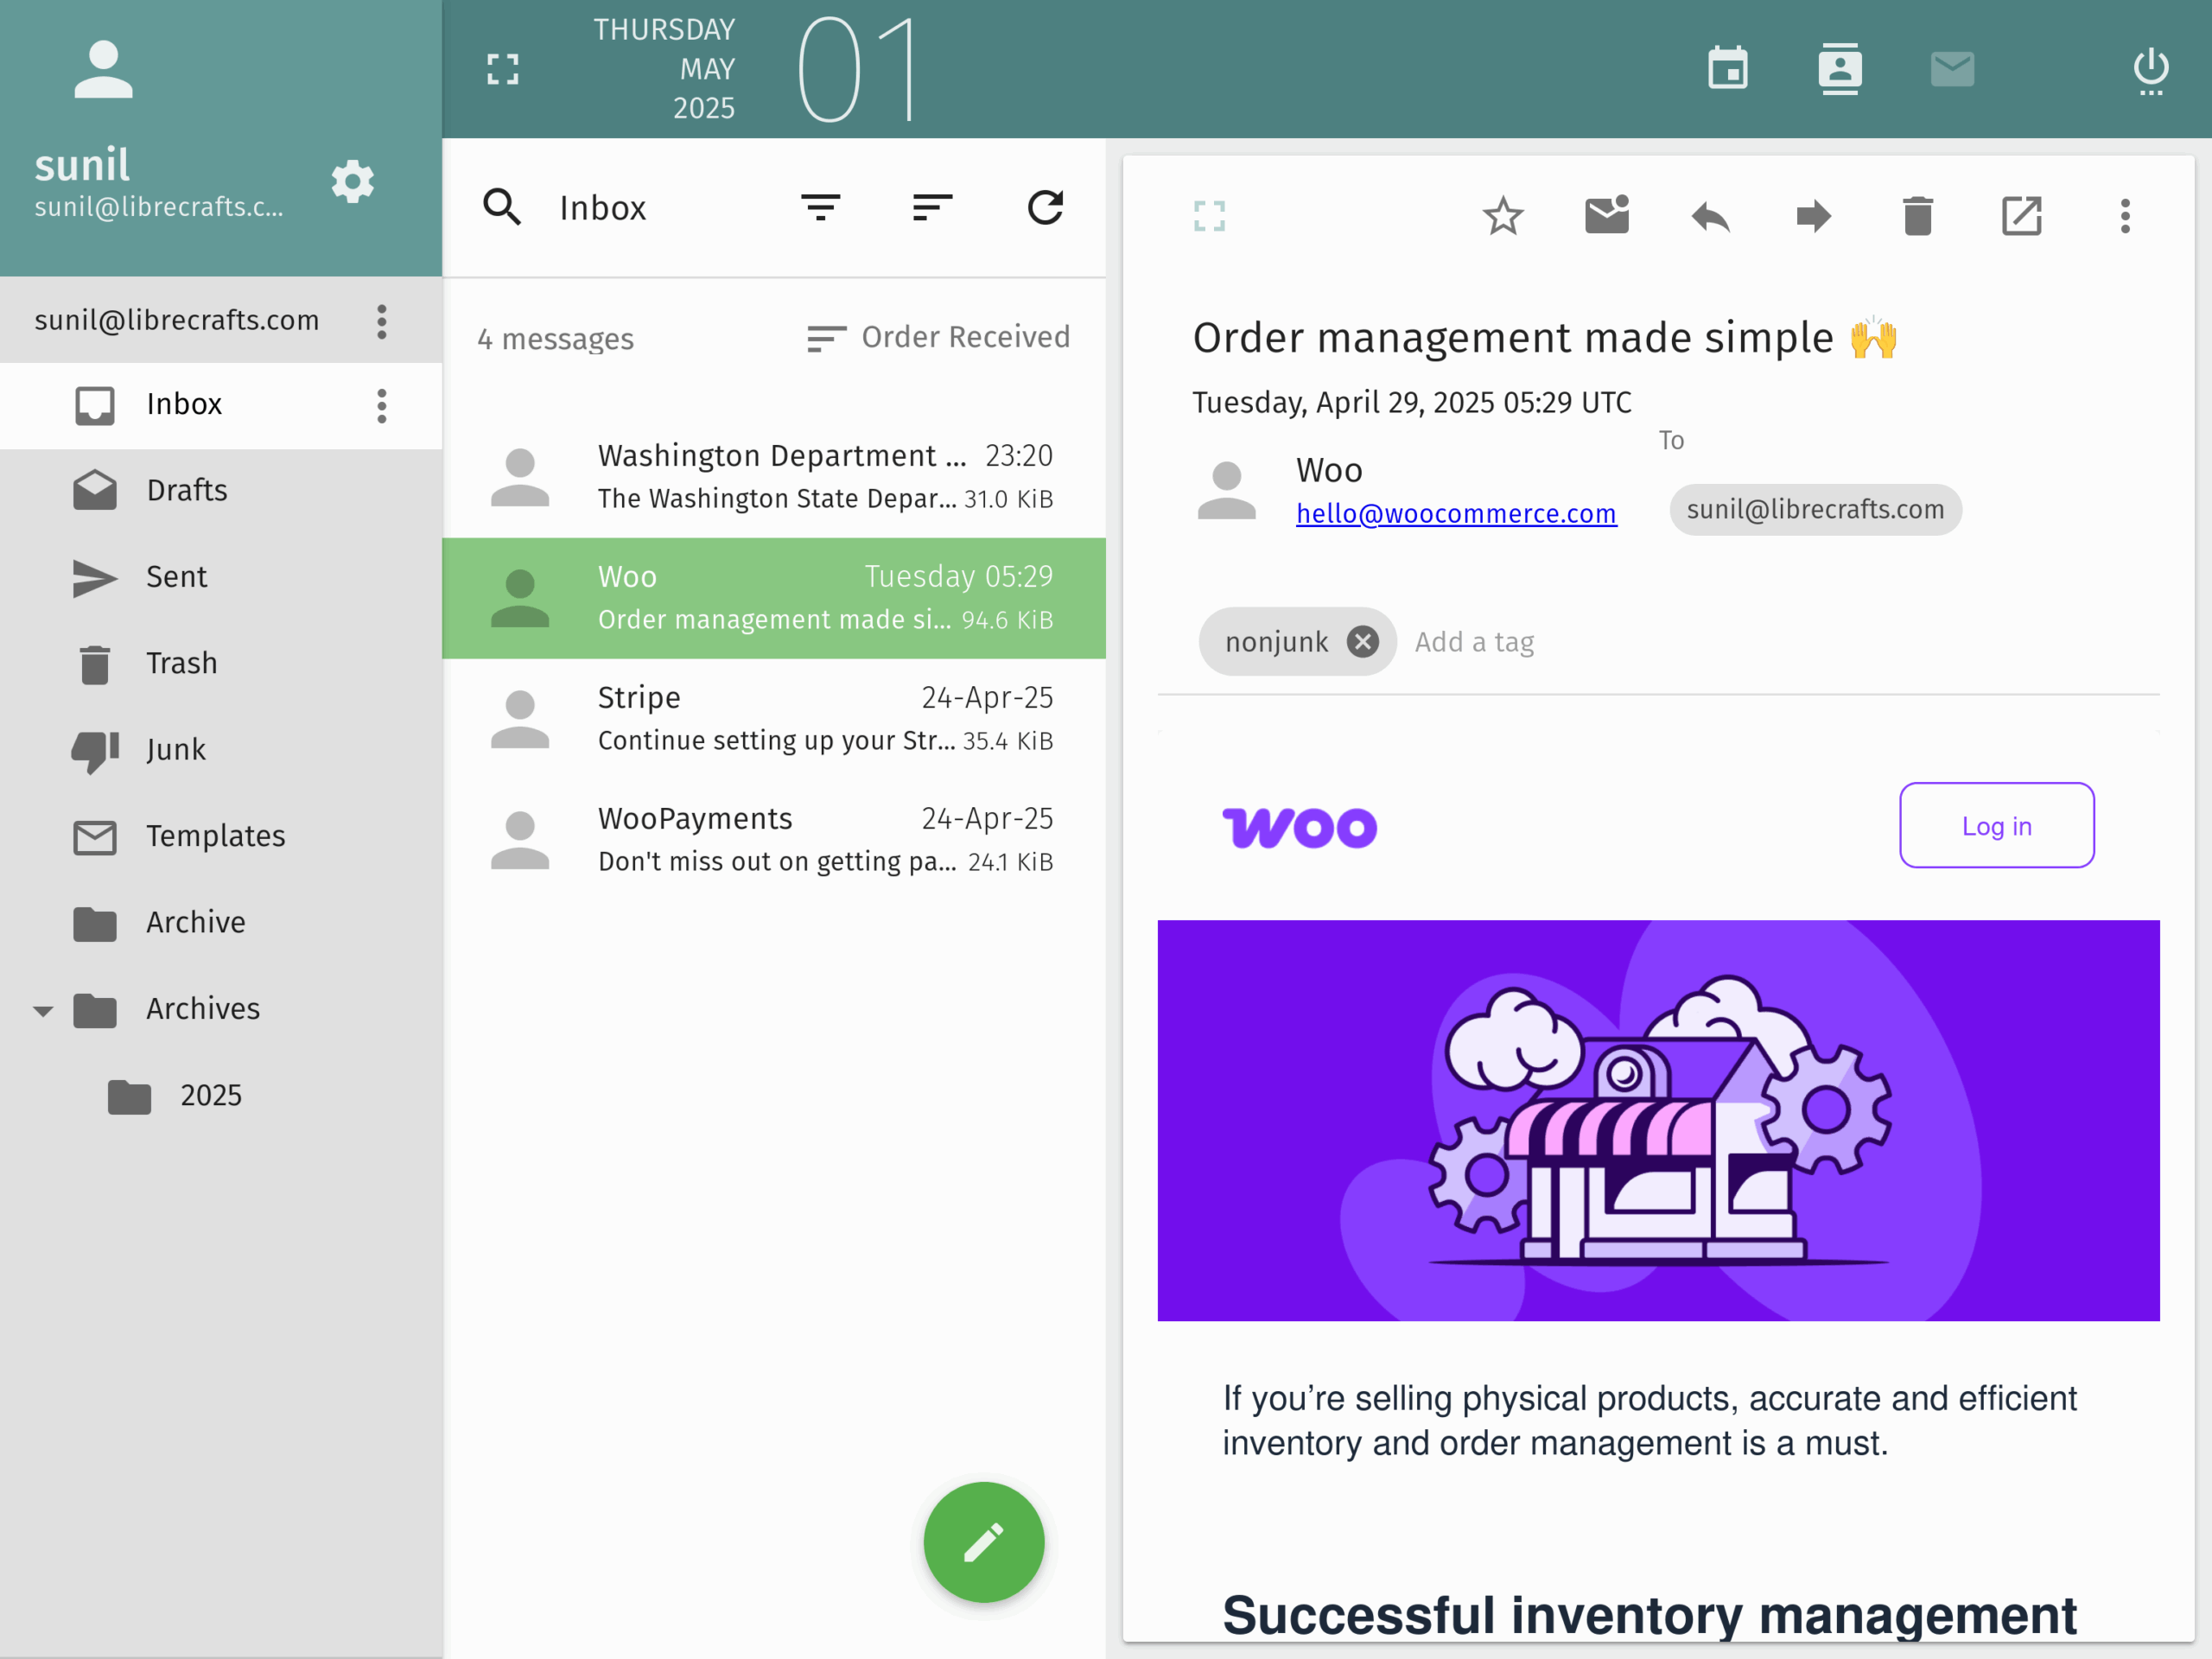Click recipient chip sunil@librecrafts.com
The image size is (2212, 1659).
coord(1815,510)
